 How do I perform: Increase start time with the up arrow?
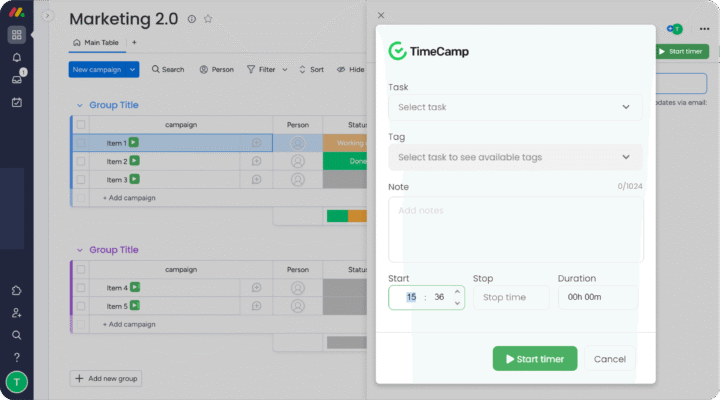pyautogui.click(x=457, y=292)
